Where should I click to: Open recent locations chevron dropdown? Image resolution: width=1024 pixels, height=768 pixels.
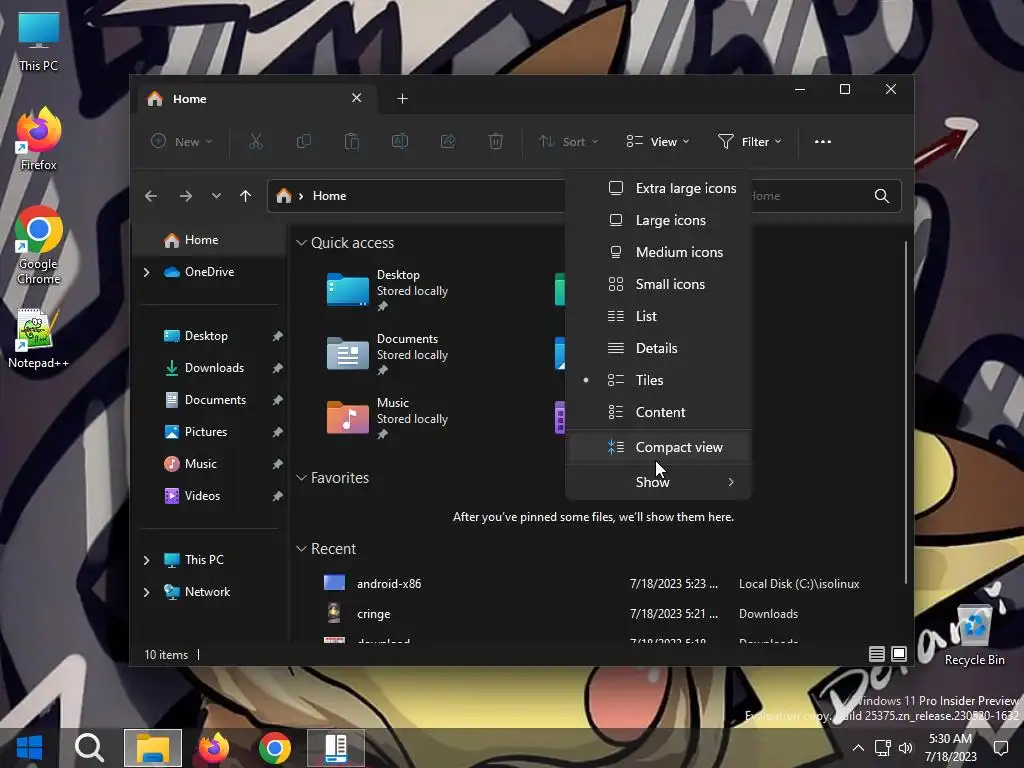point(216,196)
